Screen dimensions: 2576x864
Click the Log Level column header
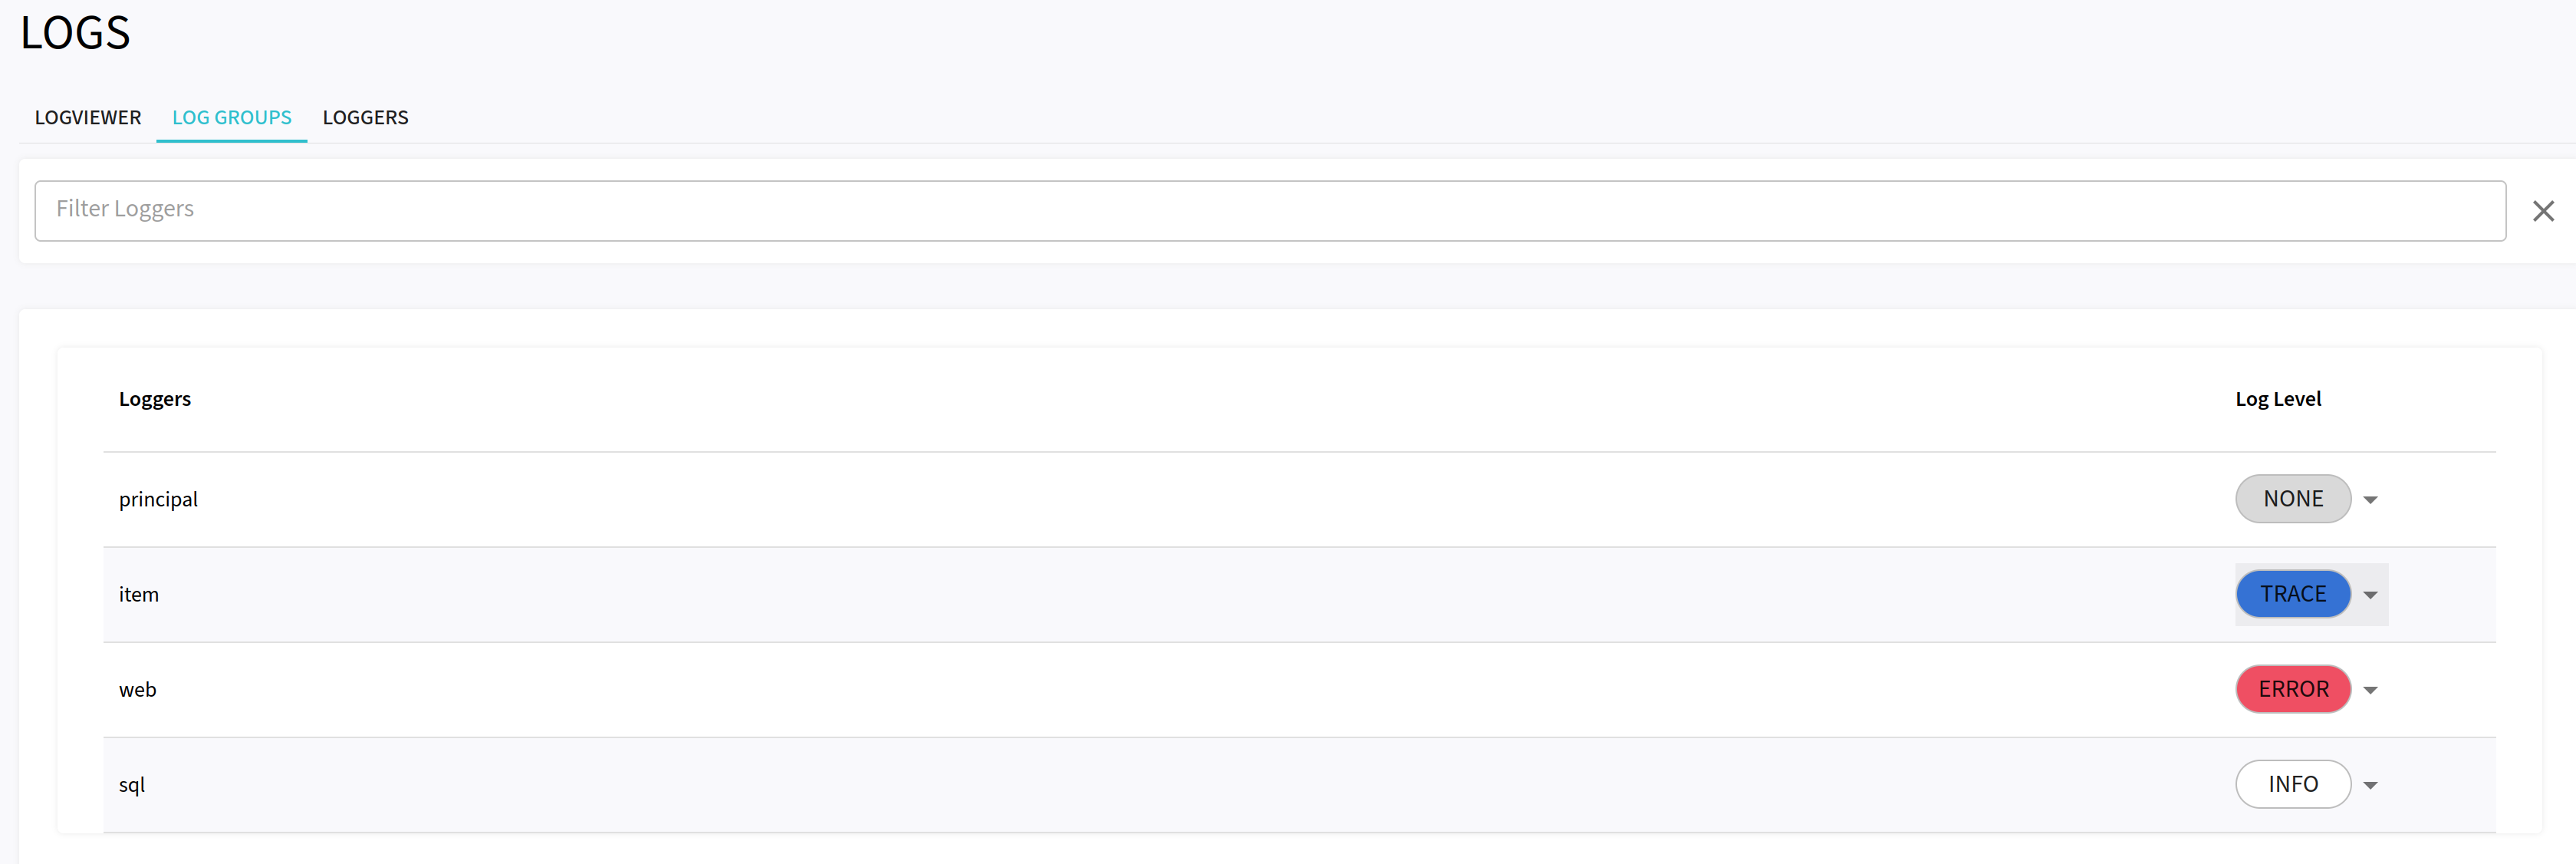pos(2278,398)
